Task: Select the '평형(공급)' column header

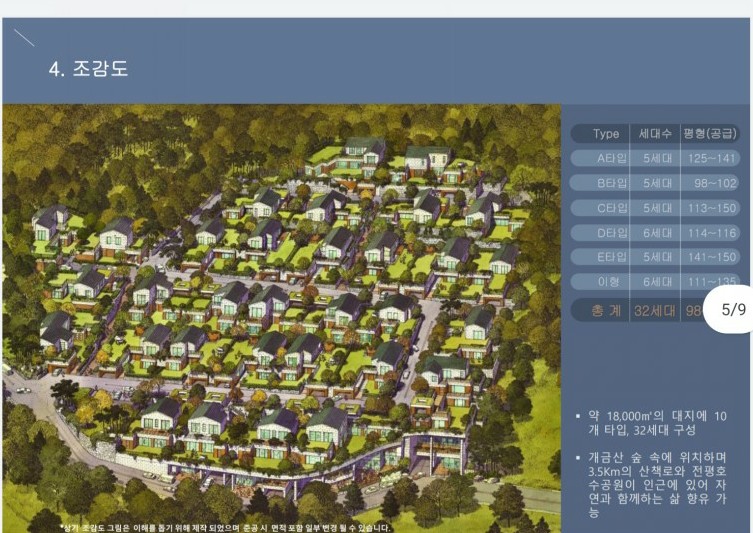Action: point(710,133)
